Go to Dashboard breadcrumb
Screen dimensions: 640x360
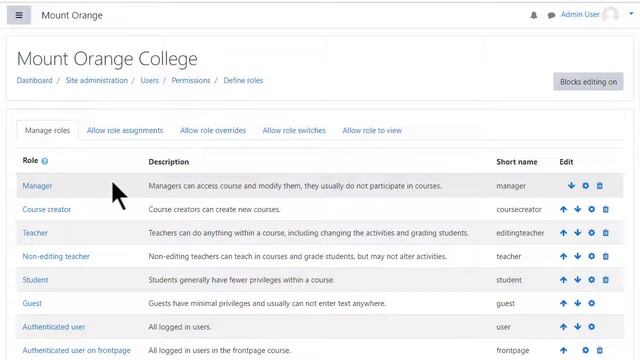[35, 80]
